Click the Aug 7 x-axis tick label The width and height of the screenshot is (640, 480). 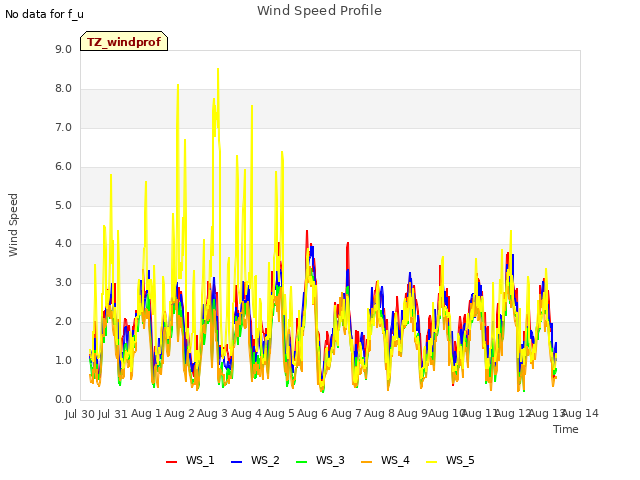[346, 413]
